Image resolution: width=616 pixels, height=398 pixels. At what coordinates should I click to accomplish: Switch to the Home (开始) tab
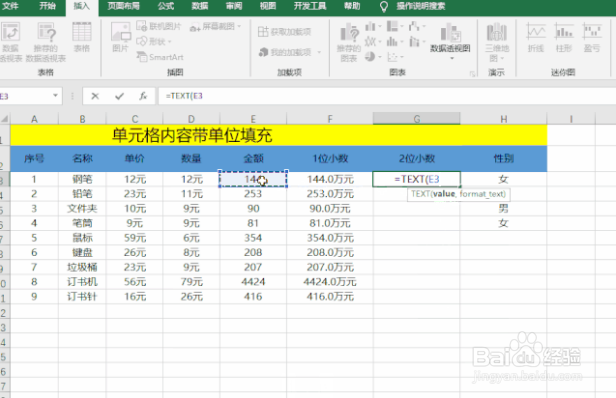47,6
